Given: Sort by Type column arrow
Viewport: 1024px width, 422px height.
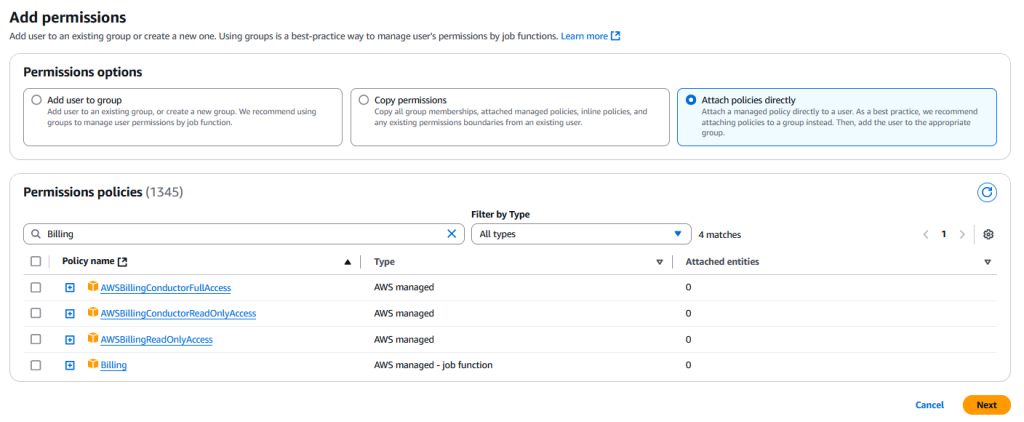Looking at the screenshot, I should 660,262.
